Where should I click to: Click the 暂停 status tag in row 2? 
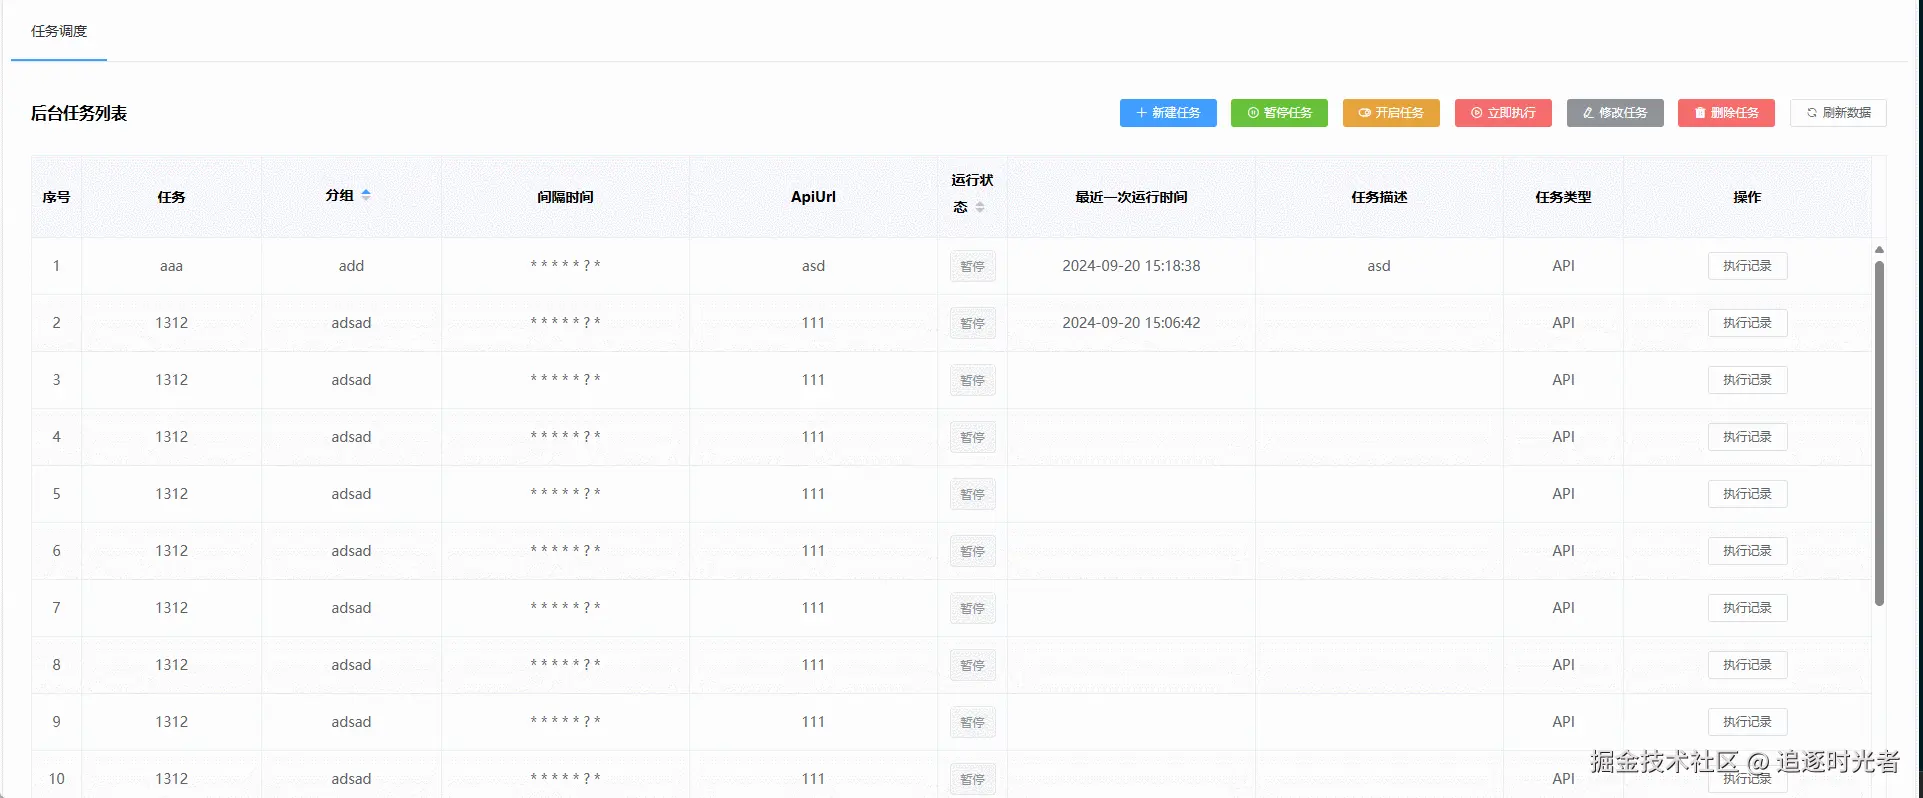[x=972, y=323]
